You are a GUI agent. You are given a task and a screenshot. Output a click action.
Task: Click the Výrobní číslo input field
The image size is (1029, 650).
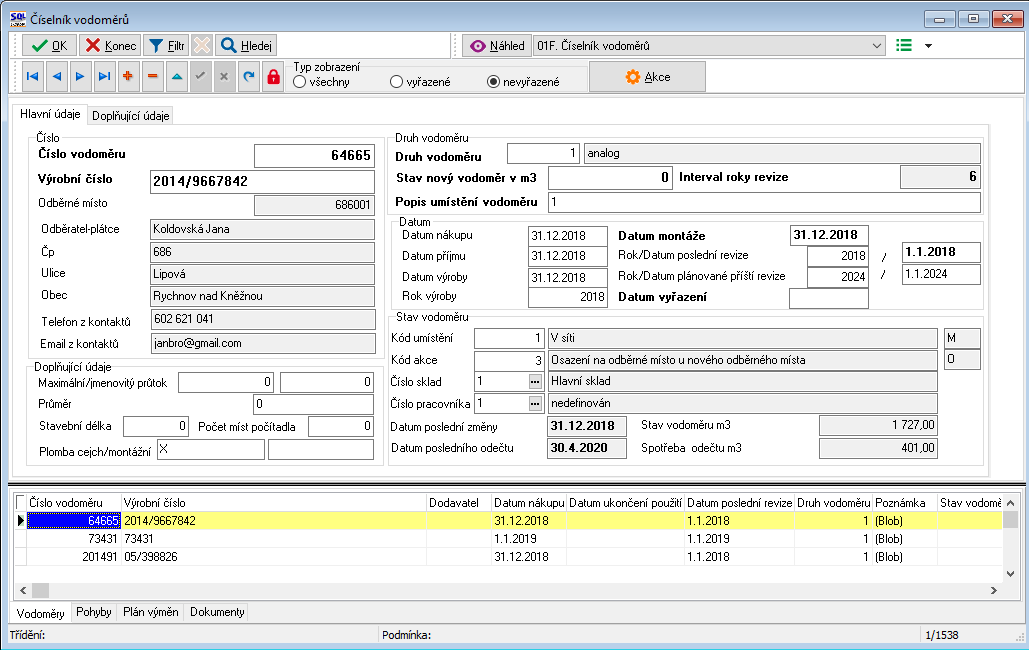click(x=262, y=181)
